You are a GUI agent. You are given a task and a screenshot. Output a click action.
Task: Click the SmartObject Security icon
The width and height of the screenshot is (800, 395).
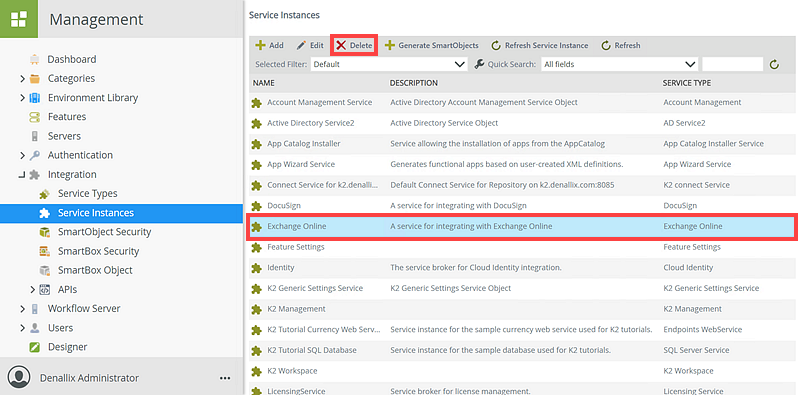pyautogui.click(x=44, y=232)
